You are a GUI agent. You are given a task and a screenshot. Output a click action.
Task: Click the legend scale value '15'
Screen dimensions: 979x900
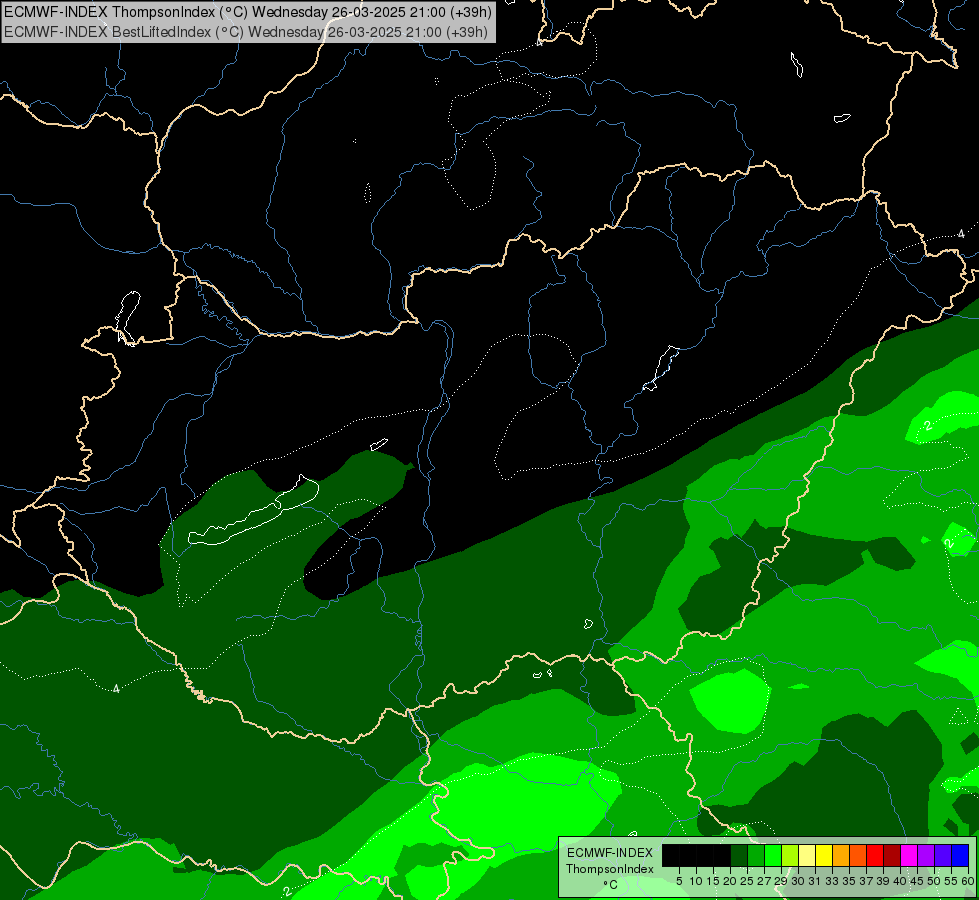point(713,881)
